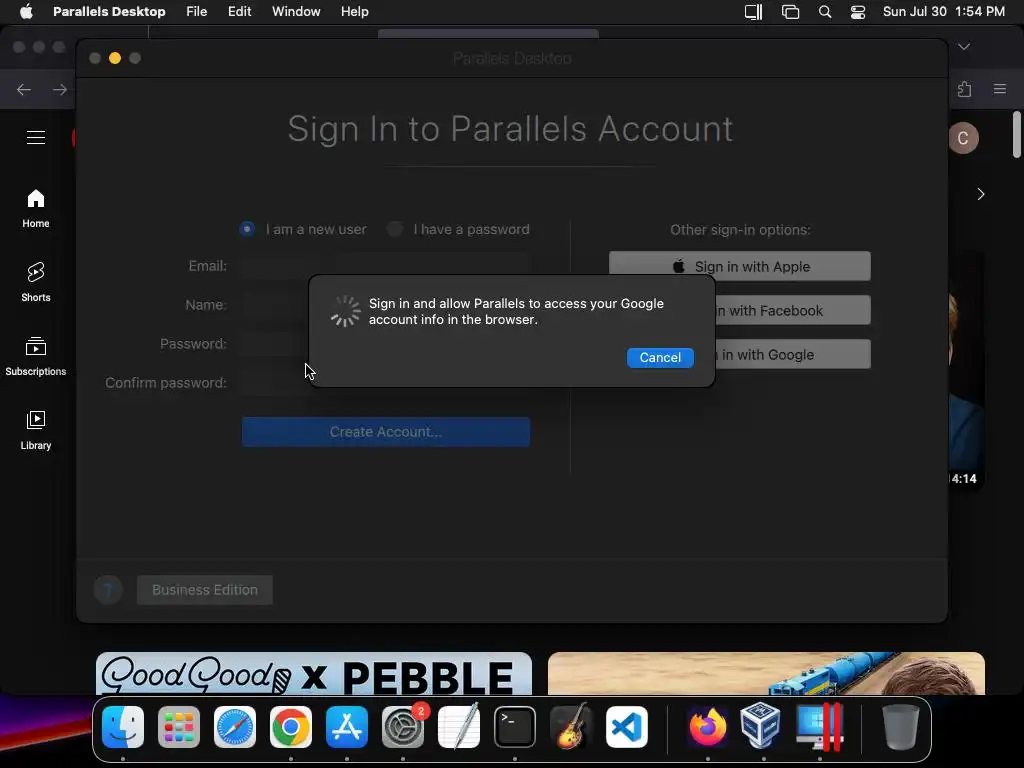Image resolution: width=1024 pixels, height=768 pixels.
Task: Click the sidebar display menu bar icon
Action: click(754, 12)
